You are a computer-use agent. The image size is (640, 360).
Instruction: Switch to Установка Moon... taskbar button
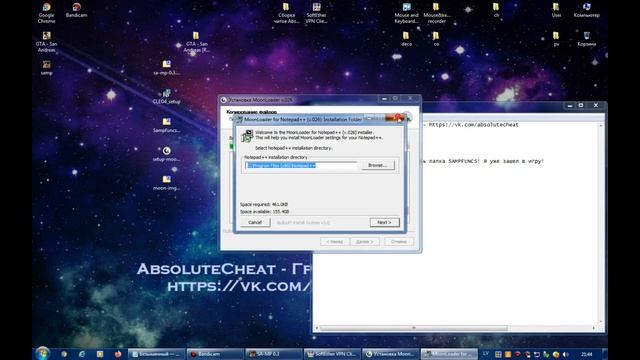point(391,354)
